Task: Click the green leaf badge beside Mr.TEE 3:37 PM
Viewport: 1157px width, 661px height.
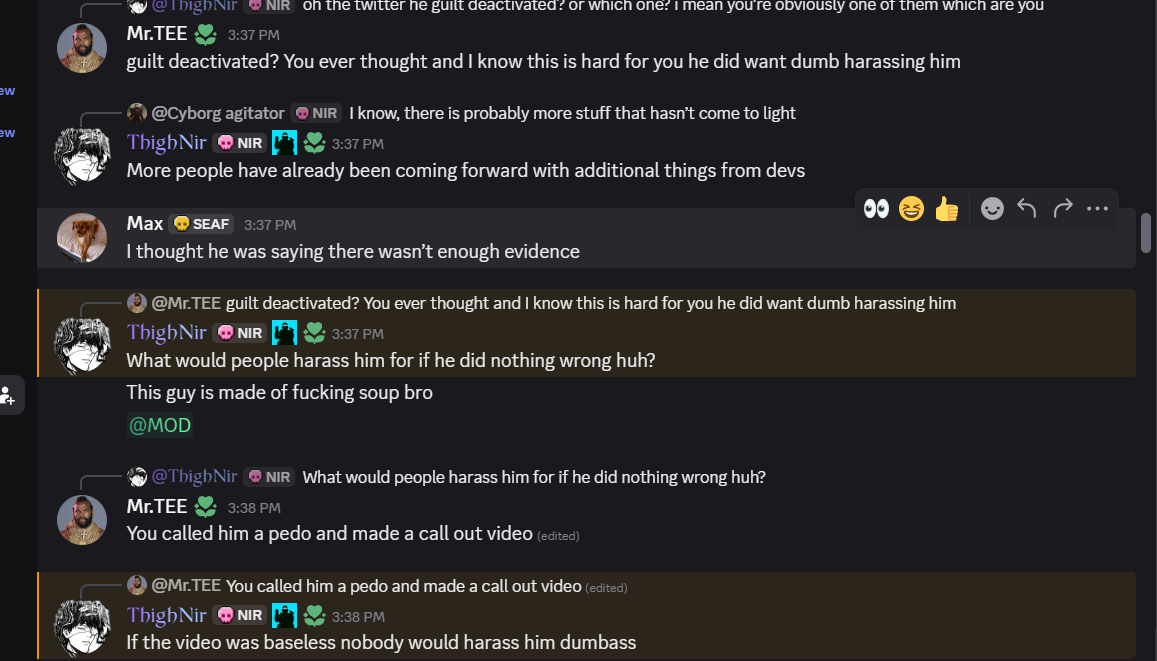Action: point(205,35)
